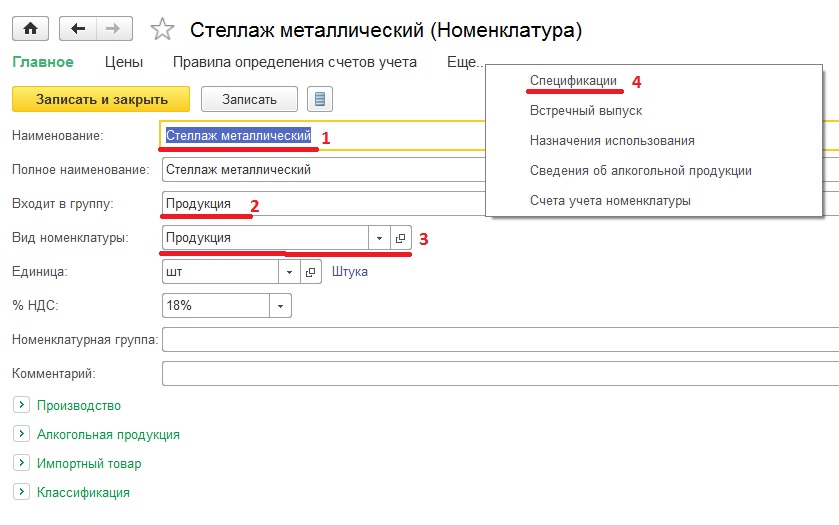839x525 pixels.
Task: Expand the Классификация section
Action: [20, 492]
